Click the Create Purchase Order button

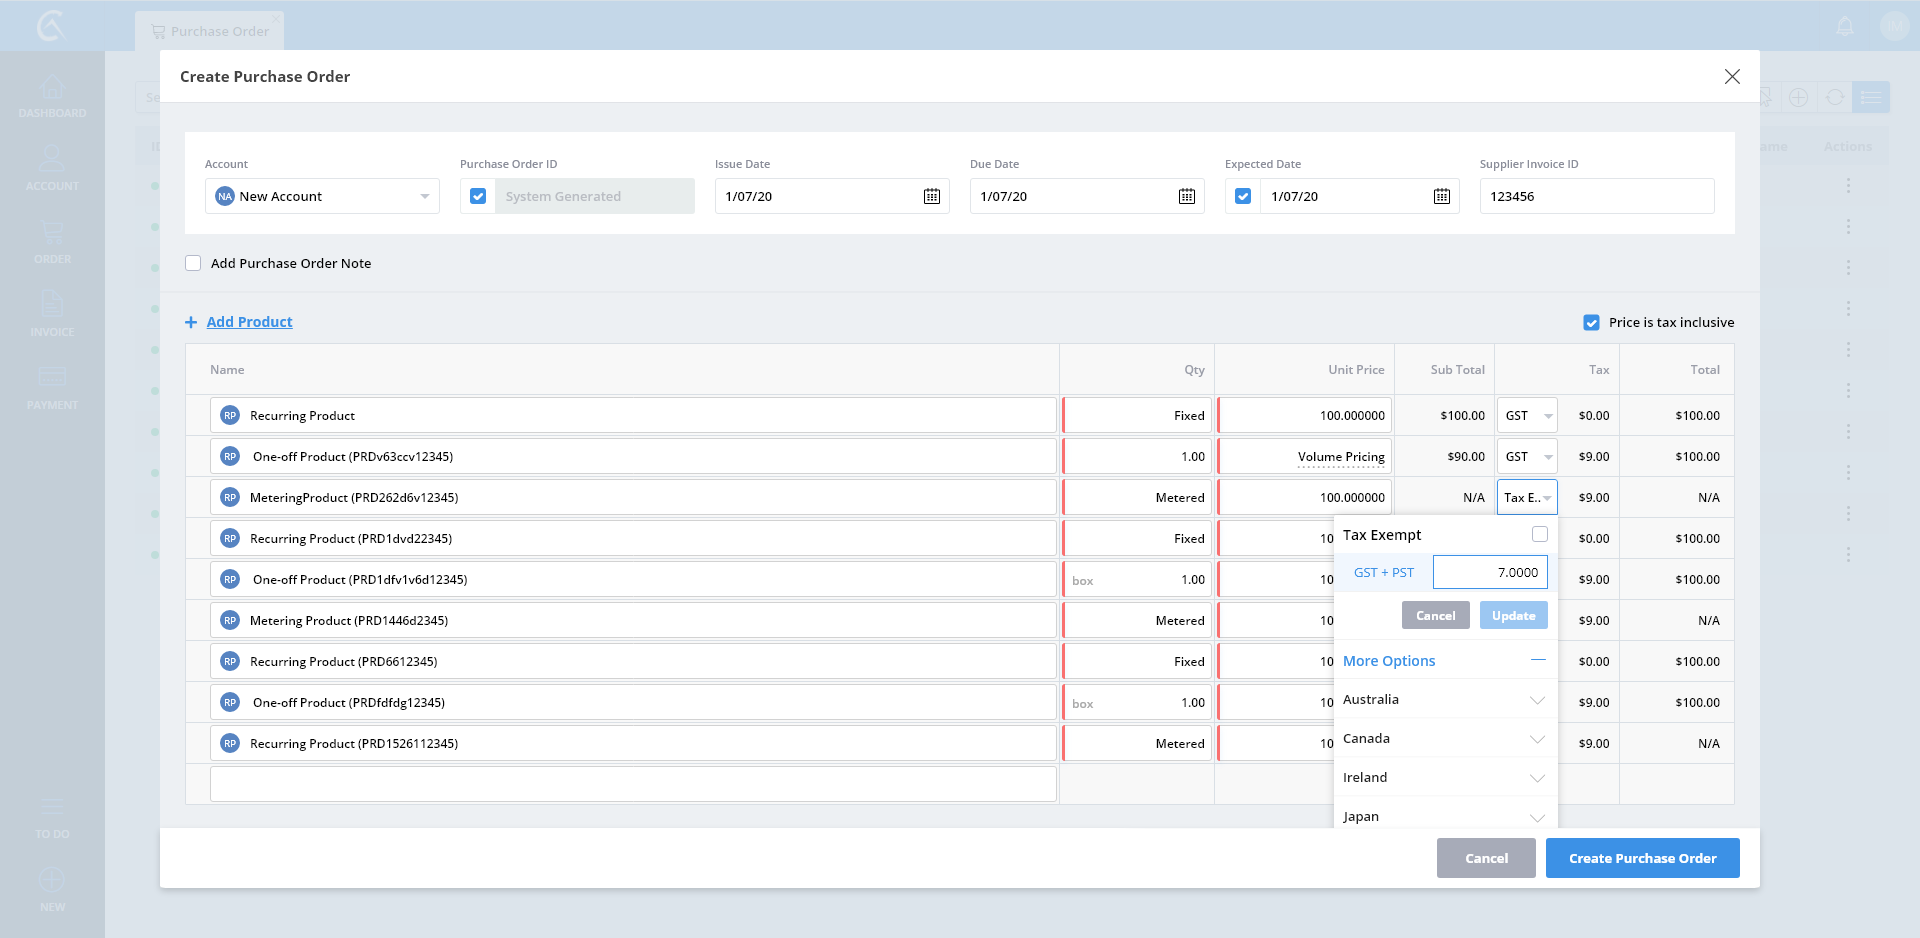click(1642, 858)
